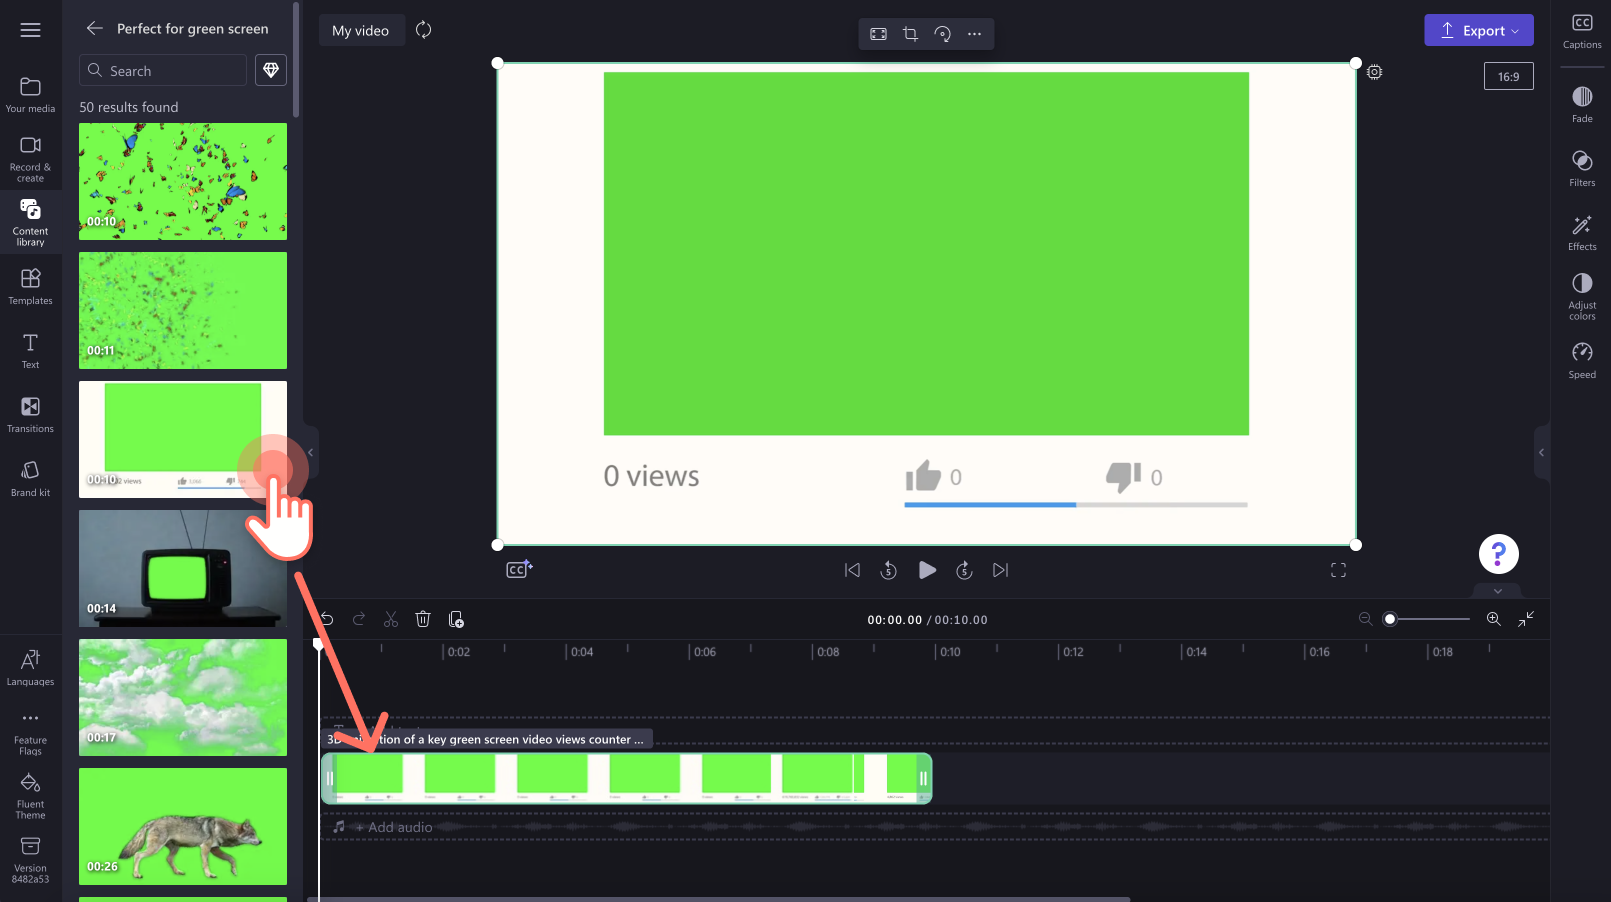
Task: Select the butterflies green screen thumbnail 00:10
Action: (183, 181)
